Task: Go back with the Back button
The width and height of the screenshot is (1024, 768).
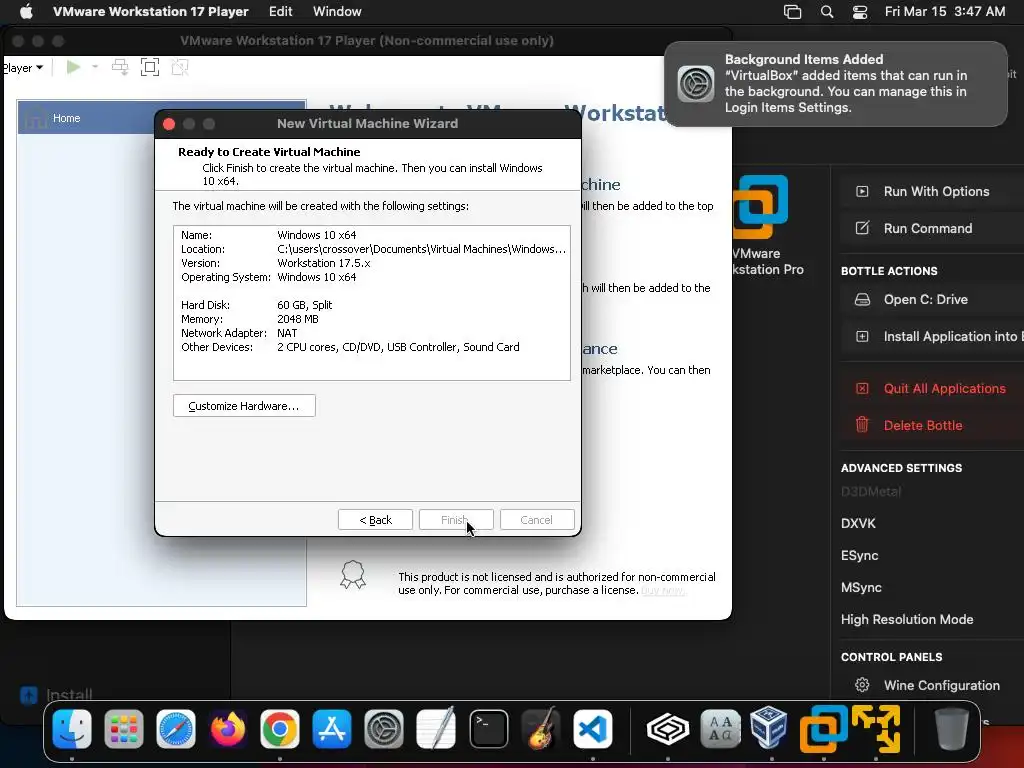Action: [376, 520]
